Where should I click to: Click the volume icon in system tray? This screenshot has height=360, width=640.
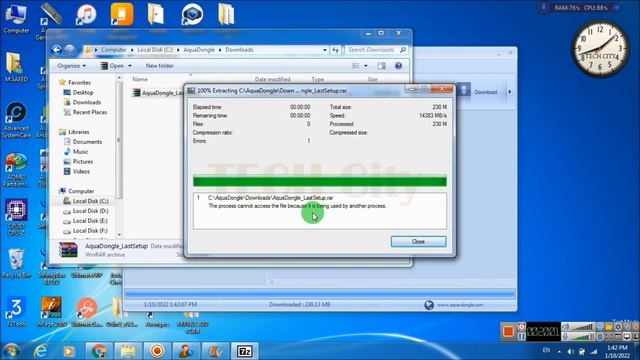[571, 351]
